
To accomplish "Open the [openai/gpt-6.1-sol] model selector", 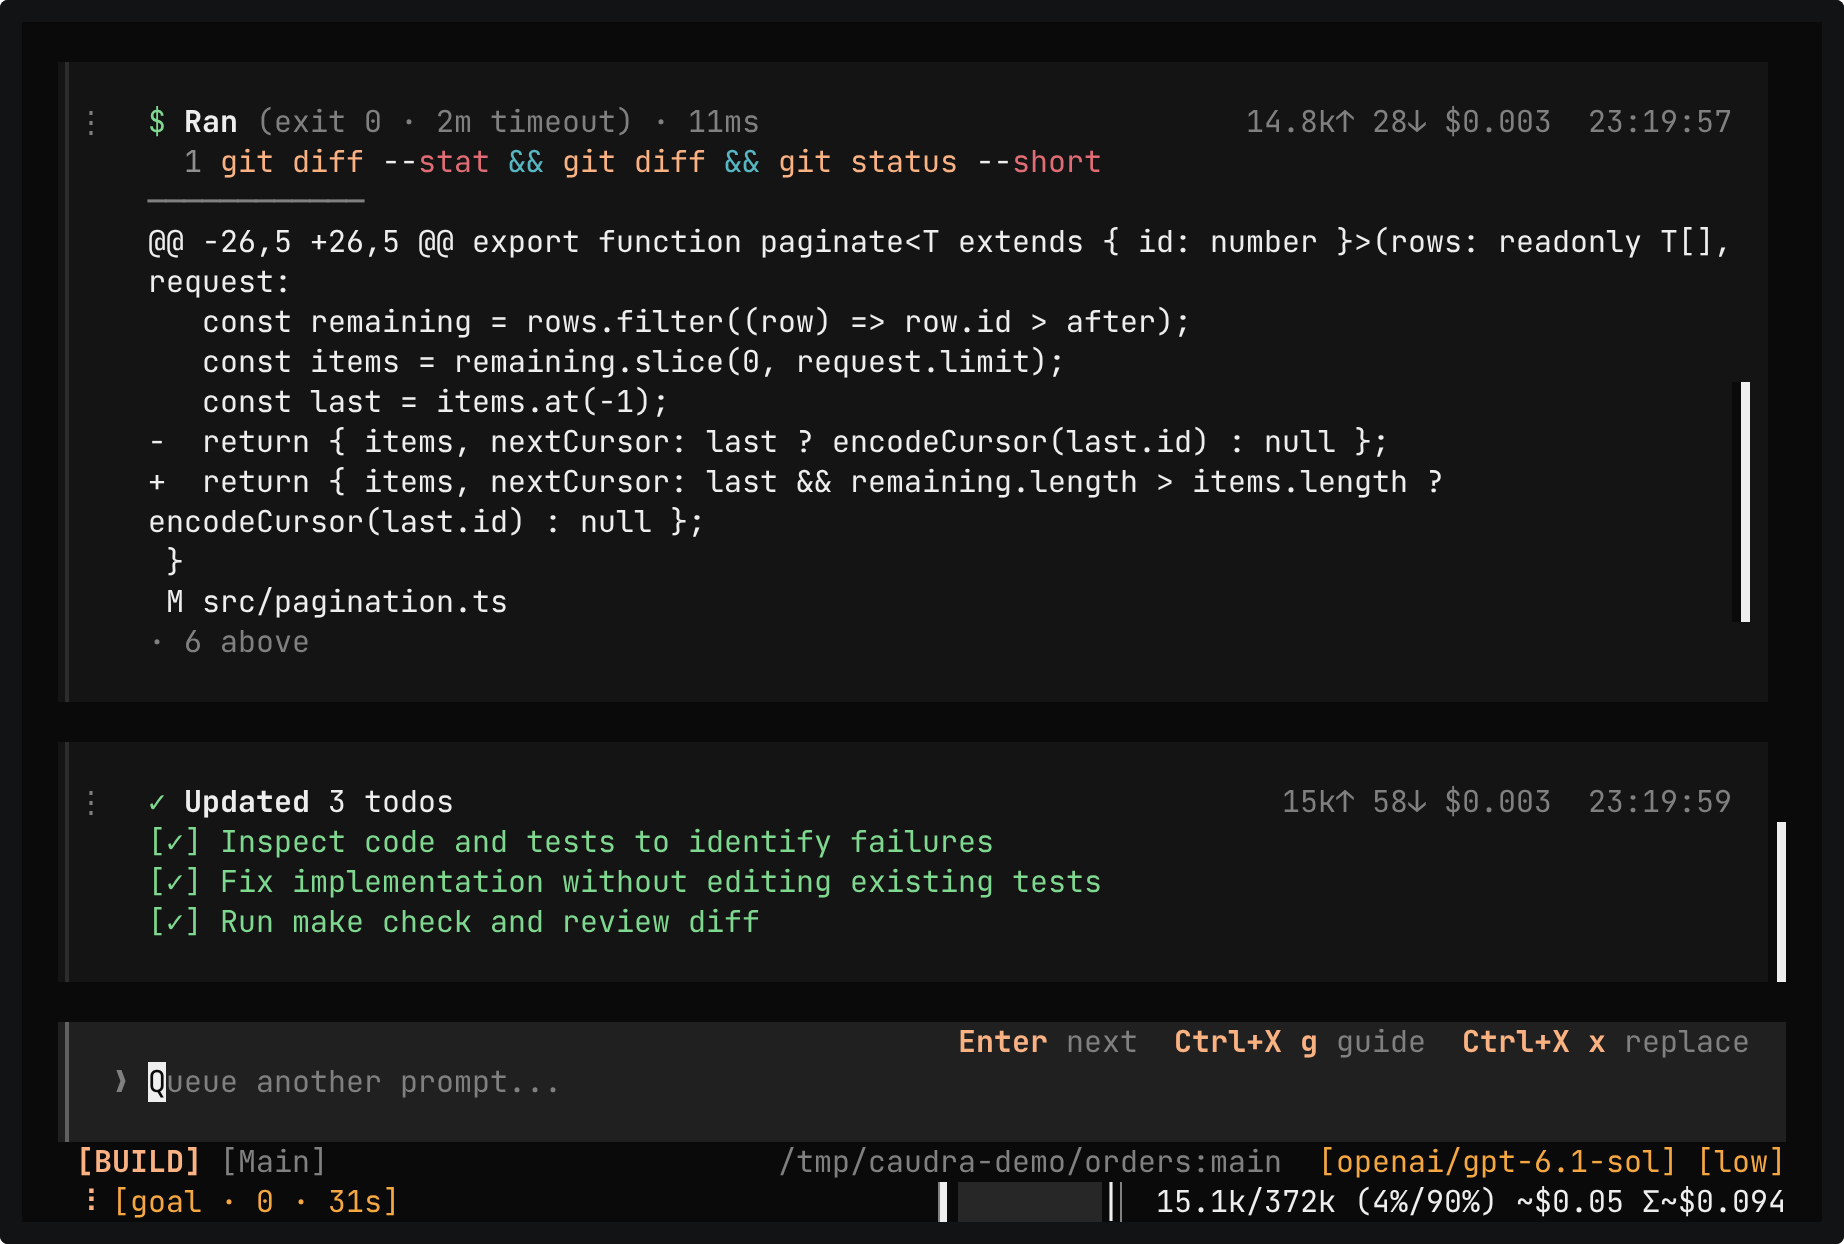I will click(x=1498, y=1162).
